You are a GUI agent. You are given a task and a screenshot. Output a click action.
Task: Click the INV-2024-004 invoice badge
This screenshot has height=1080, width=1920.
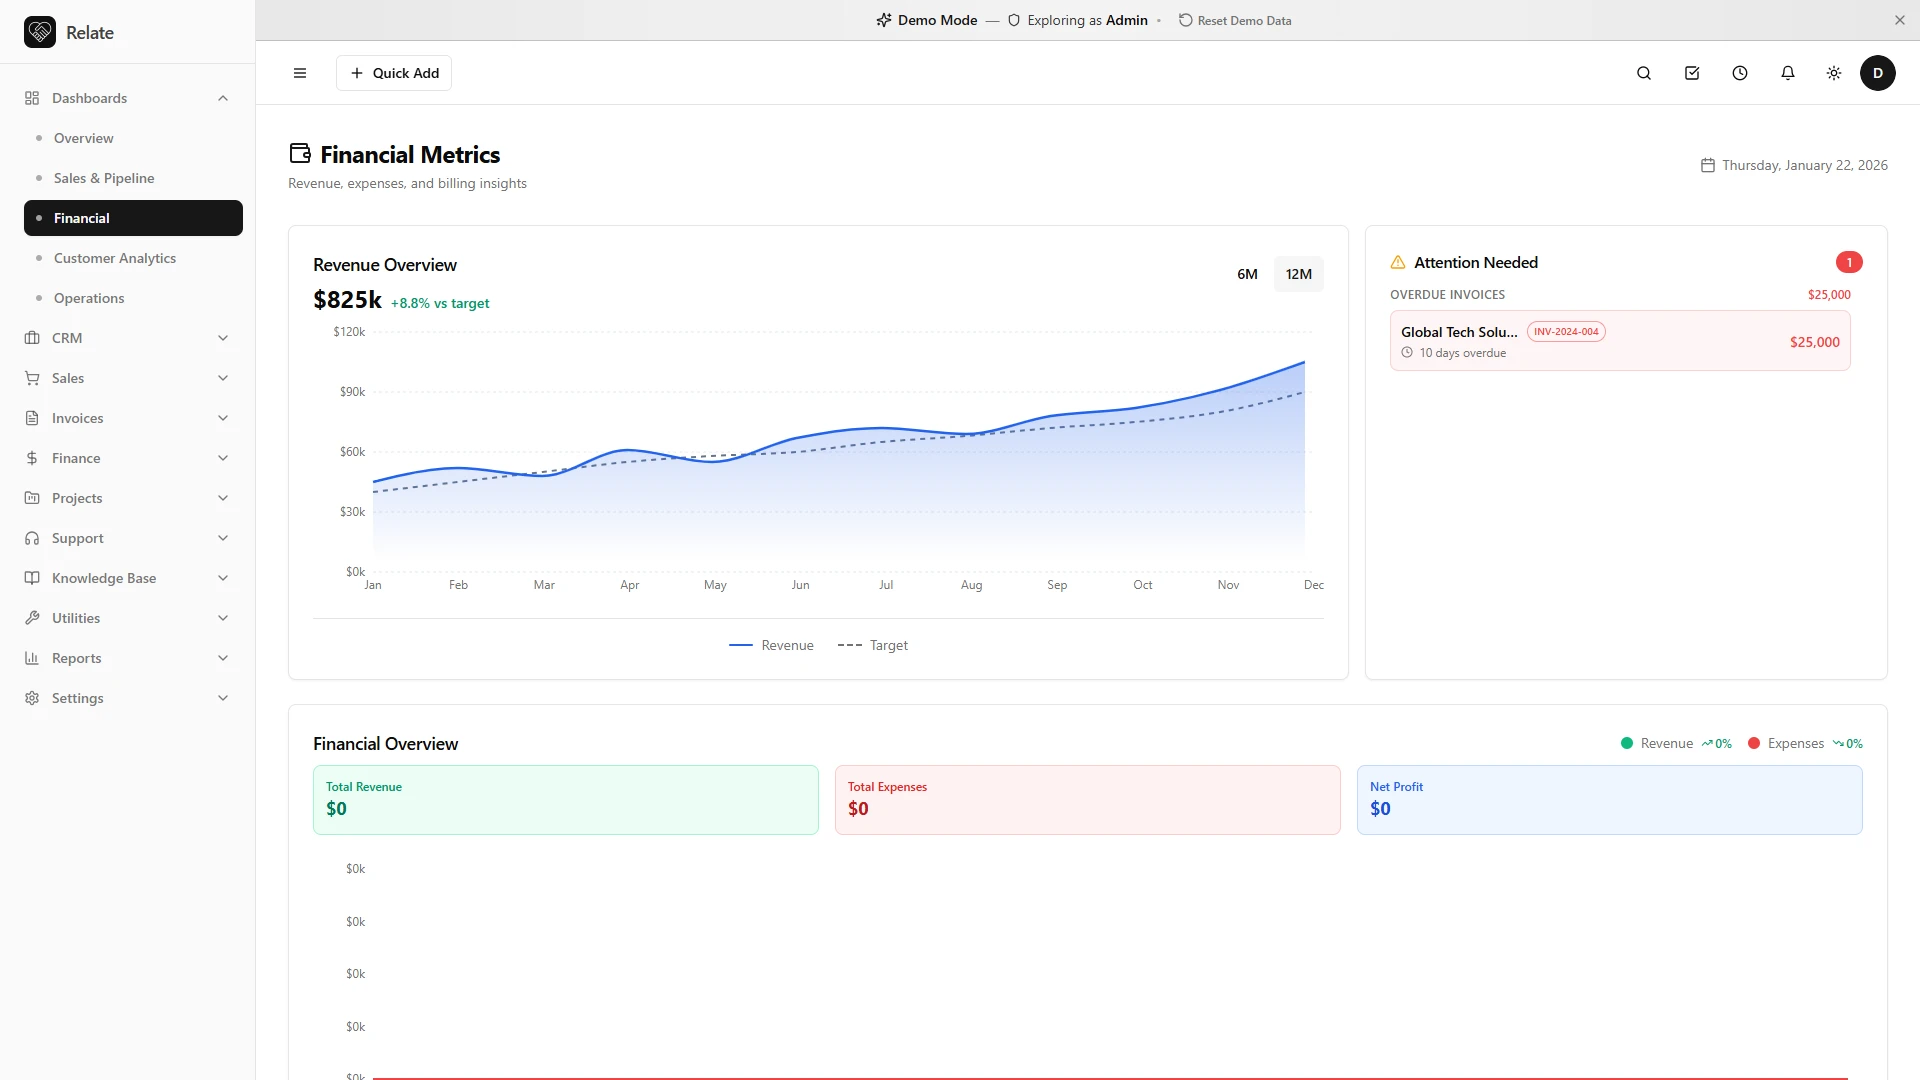point(1566,332)
